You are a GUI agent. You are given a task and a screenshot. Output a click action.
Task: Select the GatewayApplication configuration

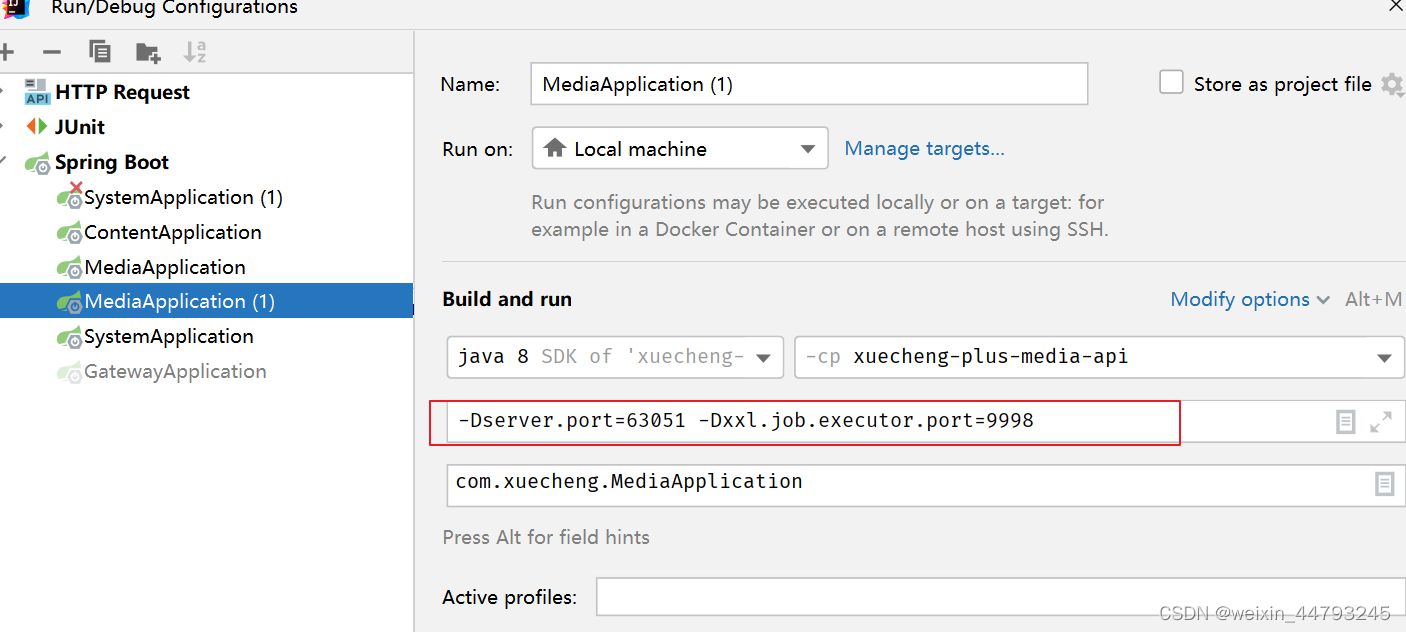(175, 371)
